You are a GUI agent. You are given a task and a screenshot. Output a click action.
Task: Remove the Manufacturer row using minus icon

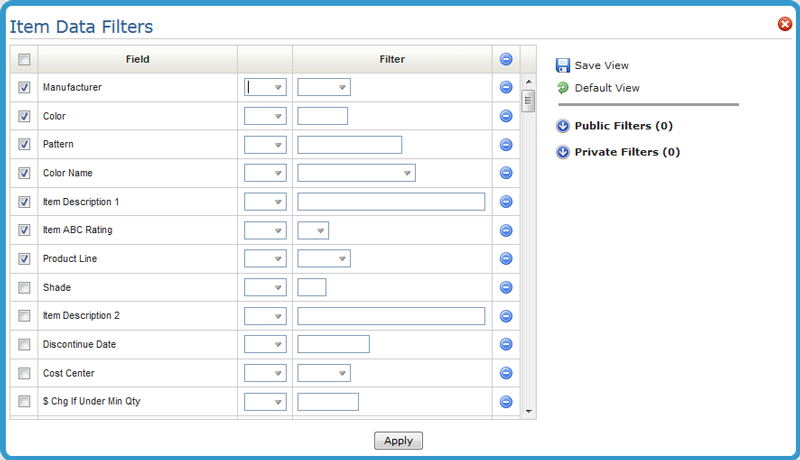[x=506, y=88]
